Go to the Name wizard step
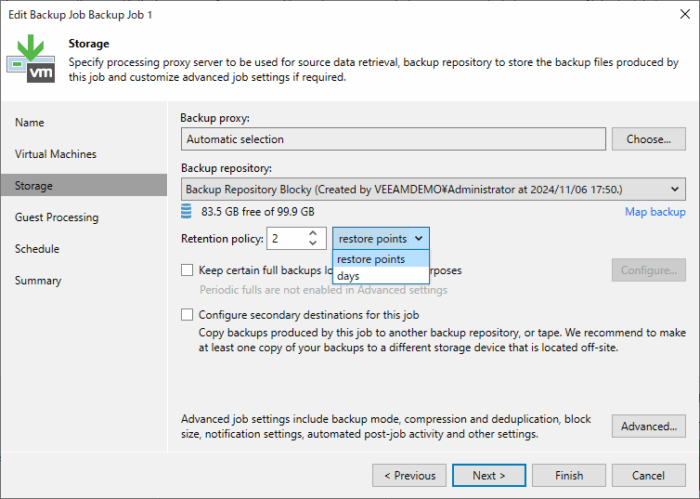 click(84, 122)
